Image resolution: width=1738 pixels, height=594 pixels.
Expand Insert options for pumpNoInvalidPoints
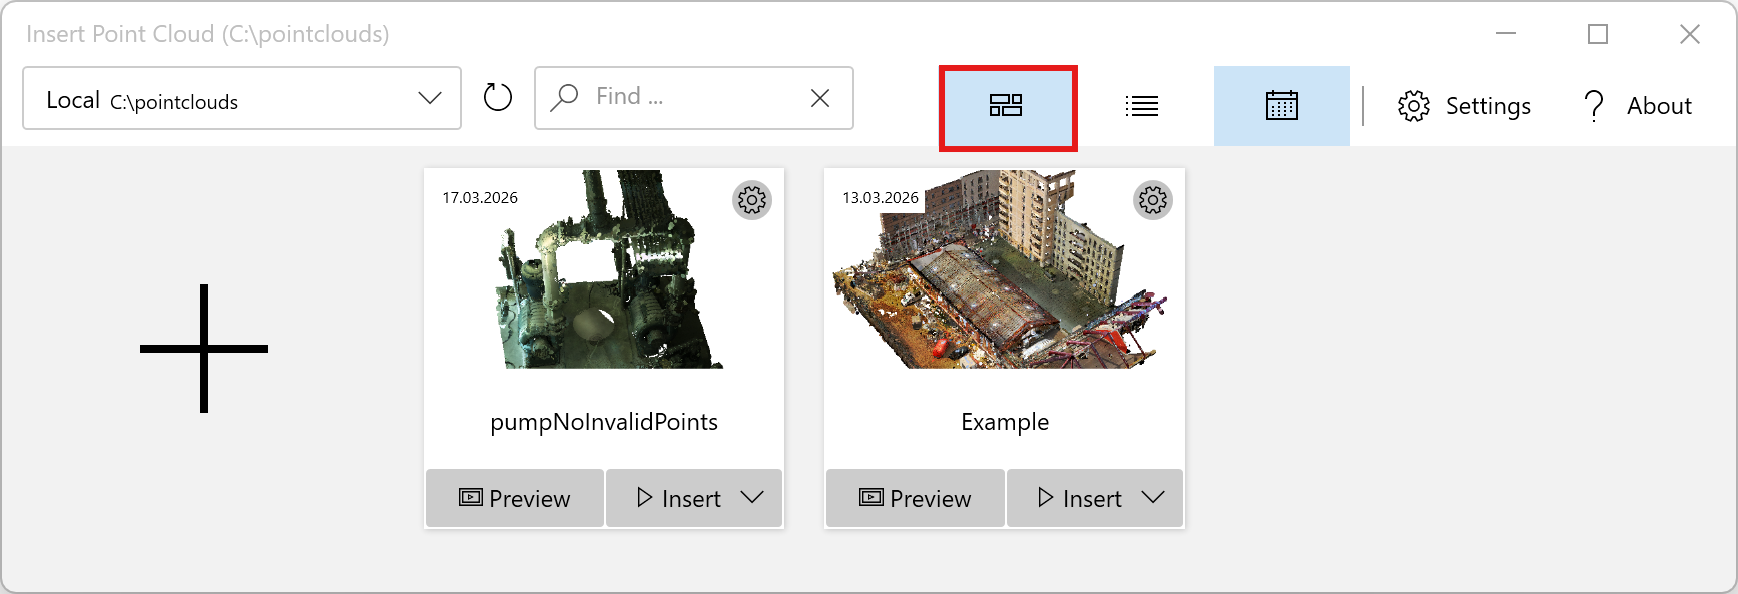pos(753,498)
